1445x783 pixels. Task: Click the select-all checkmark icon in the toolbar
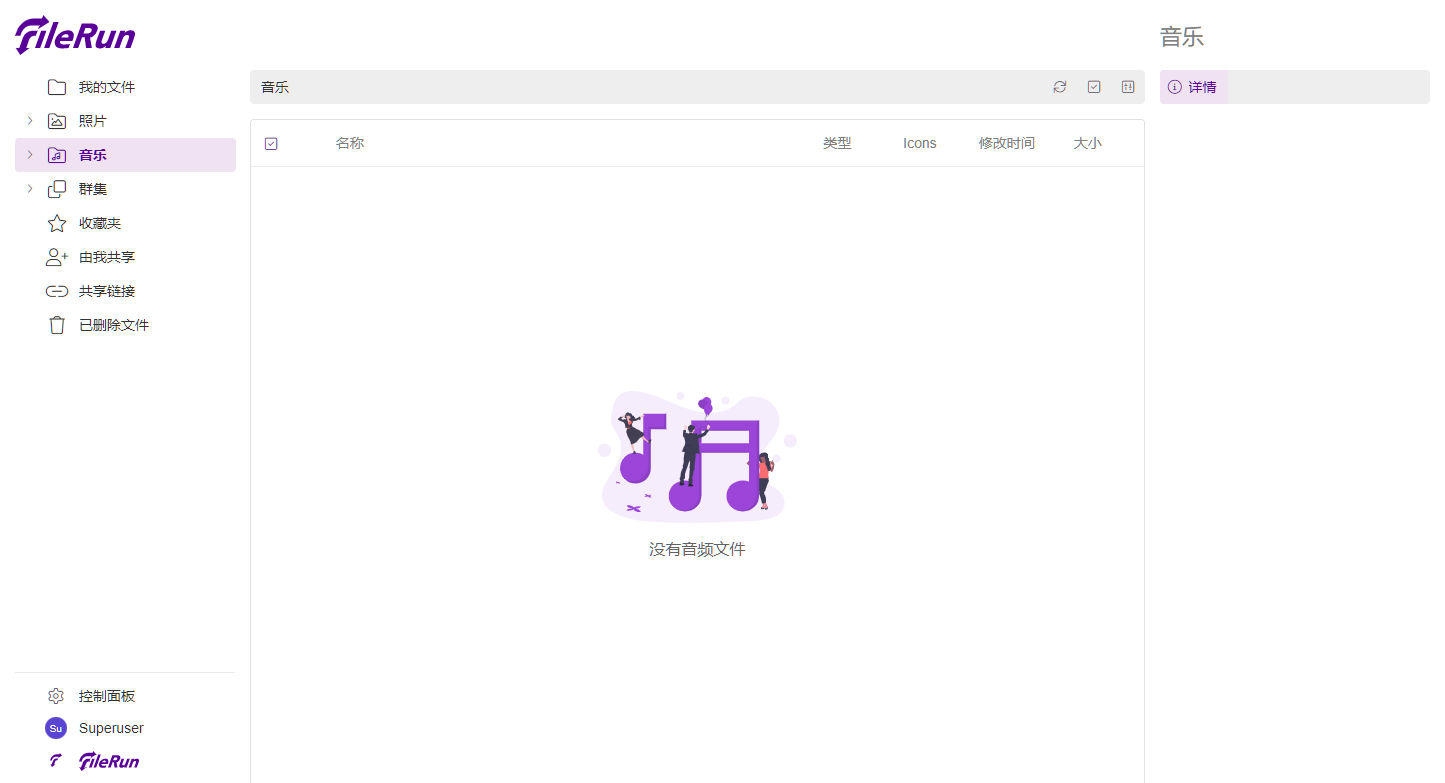1094,87
